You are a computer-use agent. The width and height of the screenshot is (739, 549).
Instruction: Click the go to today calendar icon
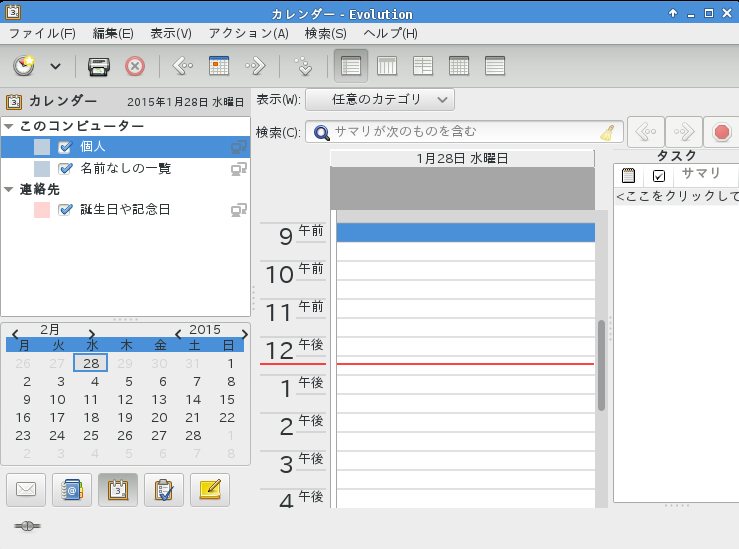click(219, 67)
